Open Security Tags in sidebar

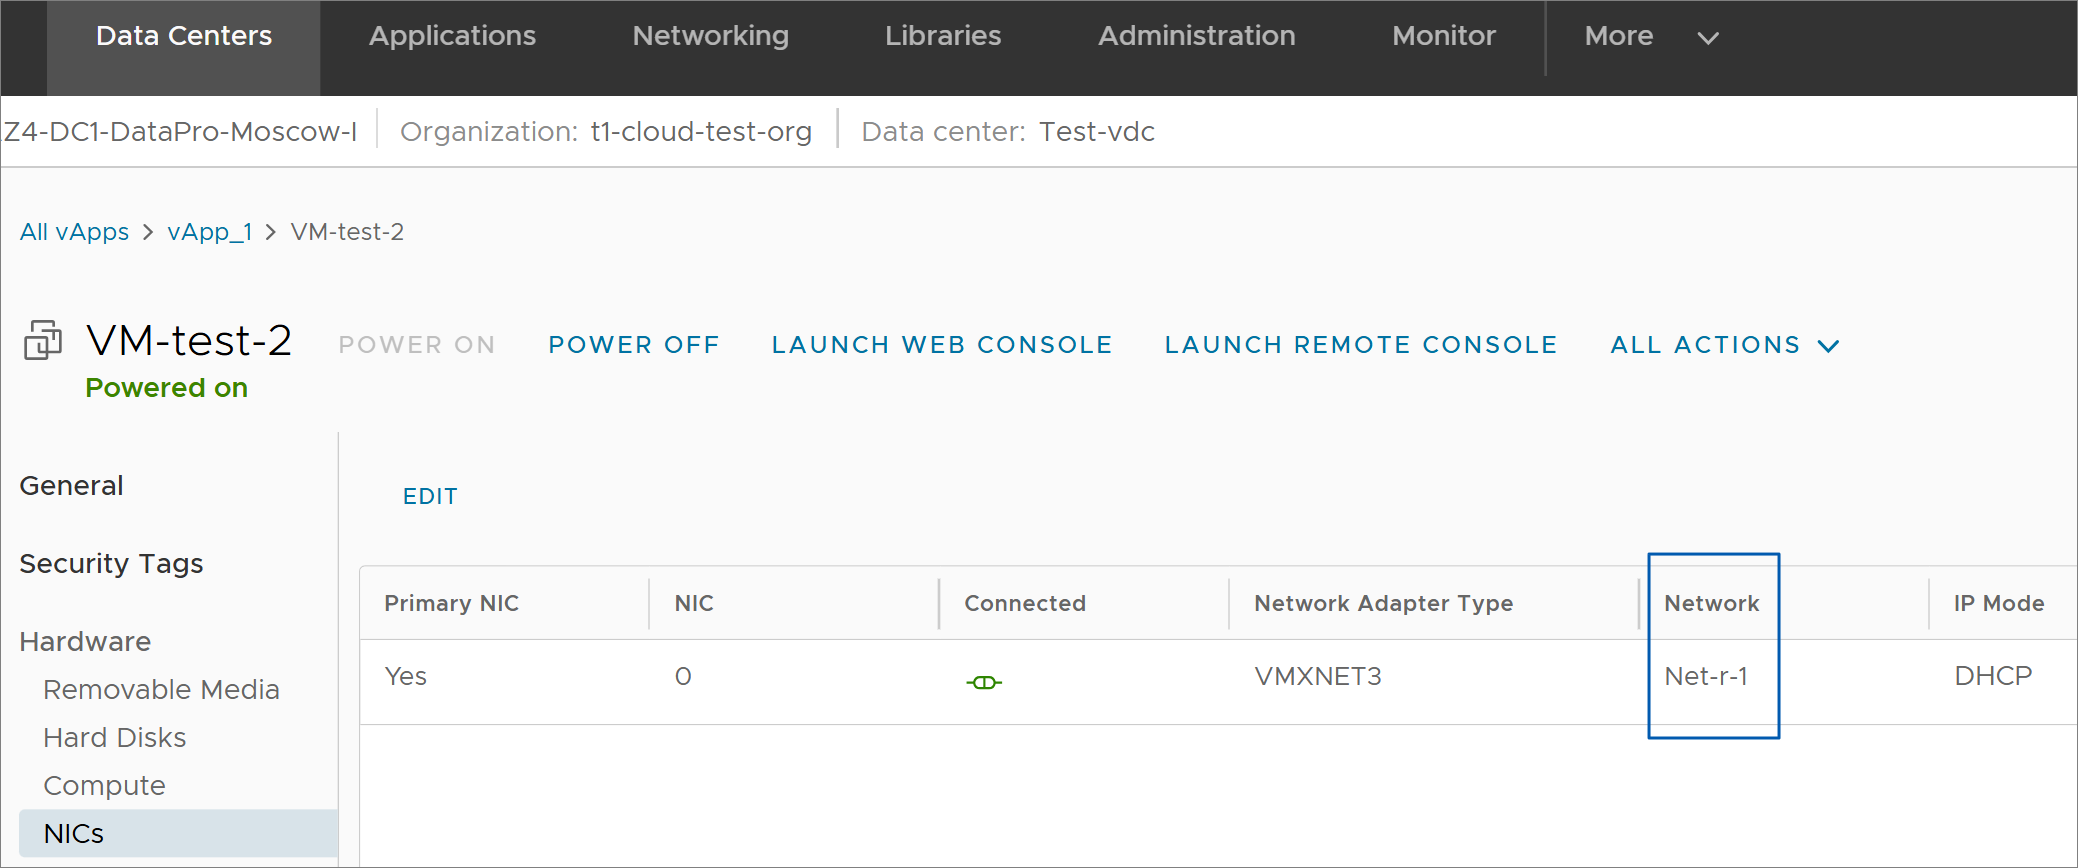coord(111,564)
